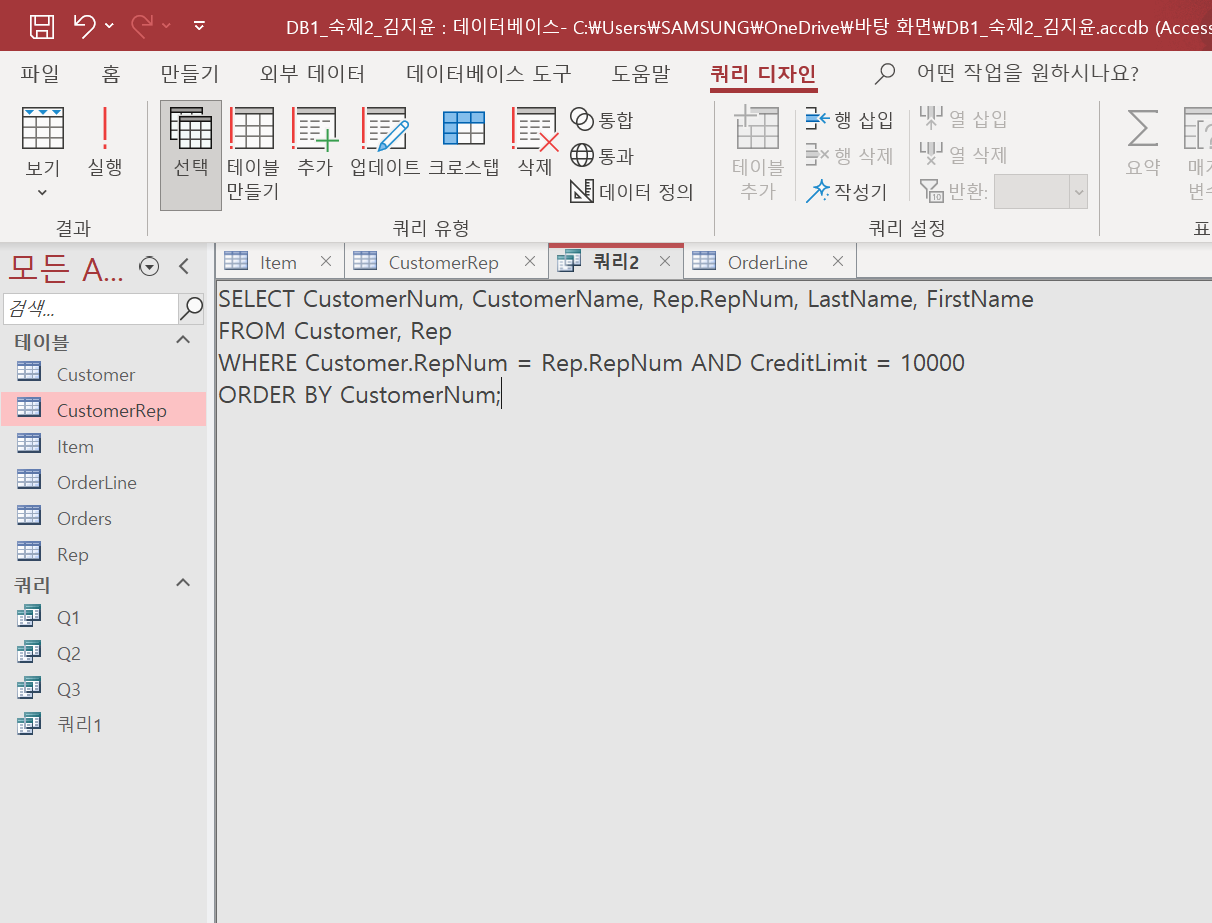
Task: Choose the 업데이트 query type
Action: pos(385,143)
